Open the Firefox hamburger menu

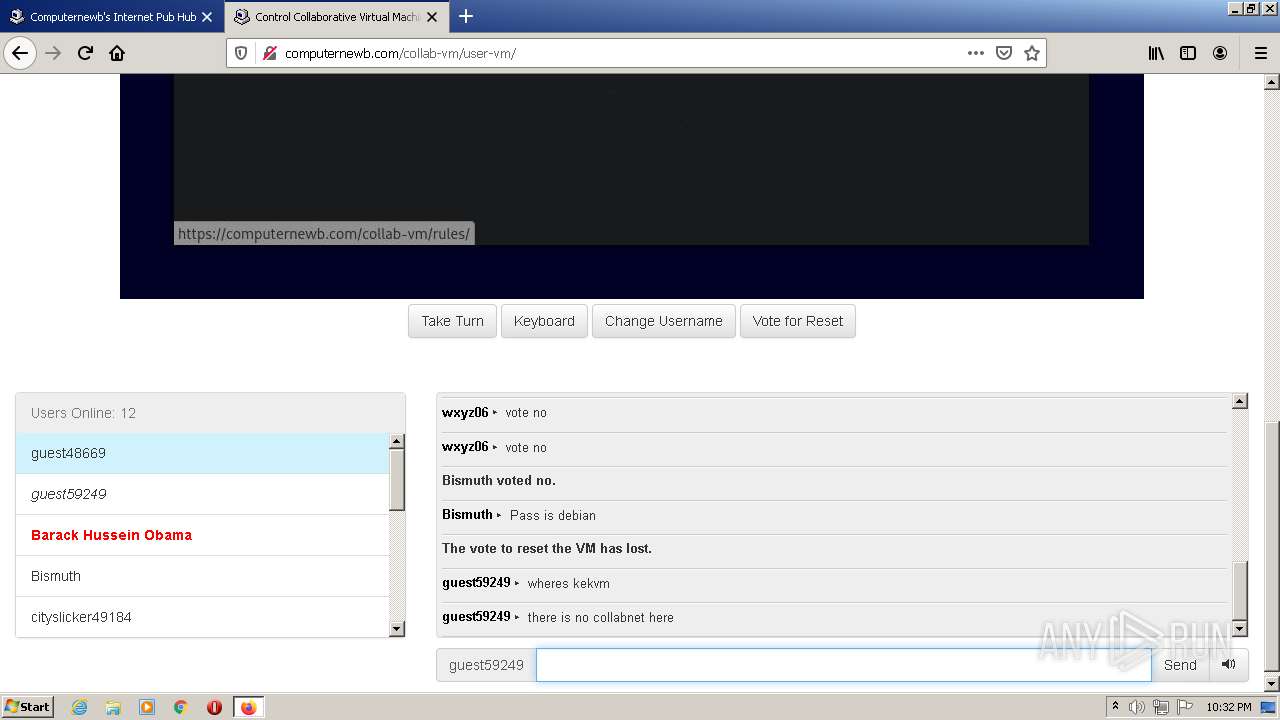coord(1260,53)
